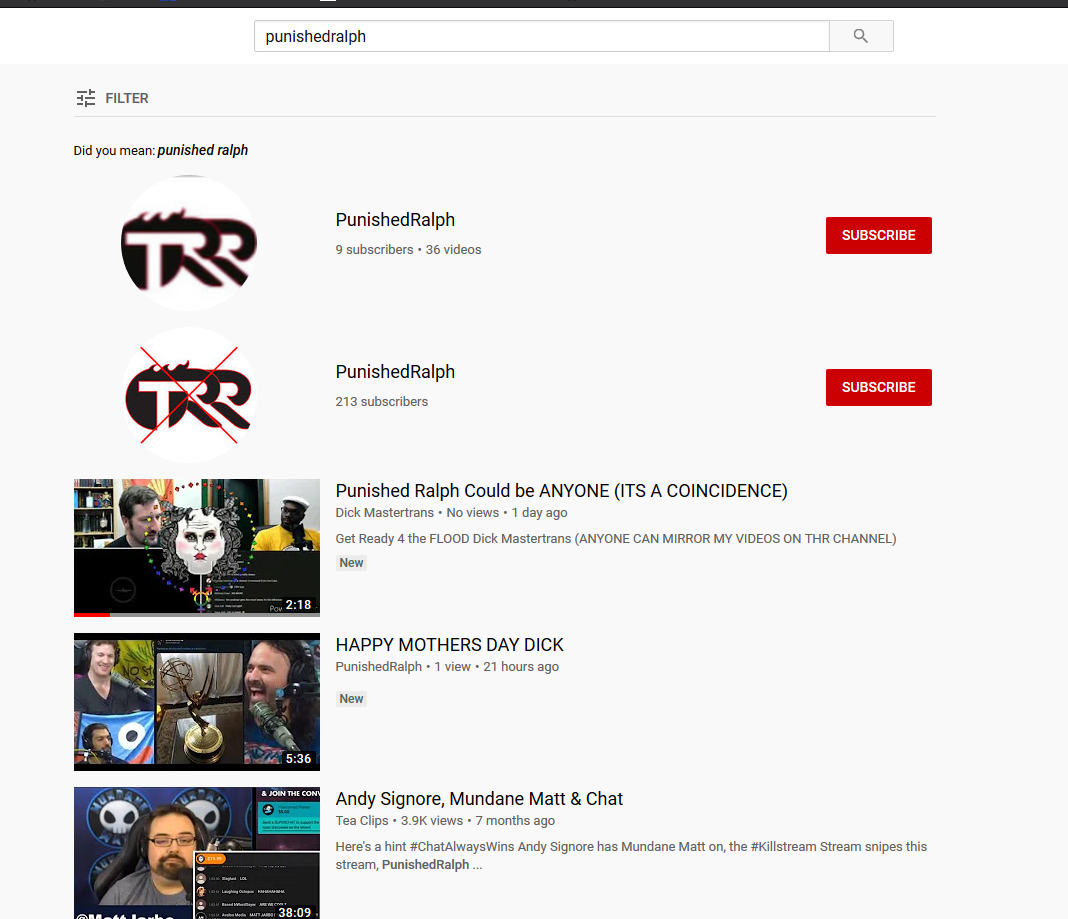This screenshot has height=919, width=1068.
Task: Open the TRR avatar with 9 subscribers
Action: click(189, 243)
